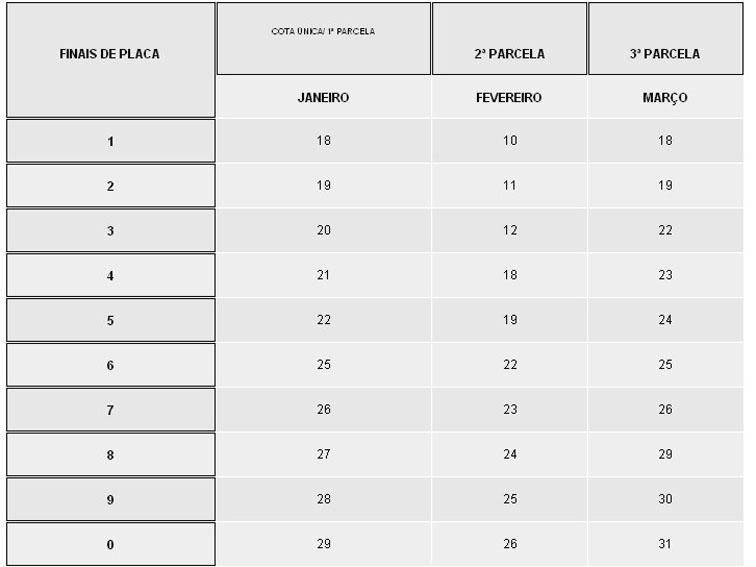Screen dimensions: 756x567
Task: Click the FINAIS DE PLACA header cell
Action: tap(110, 54)
